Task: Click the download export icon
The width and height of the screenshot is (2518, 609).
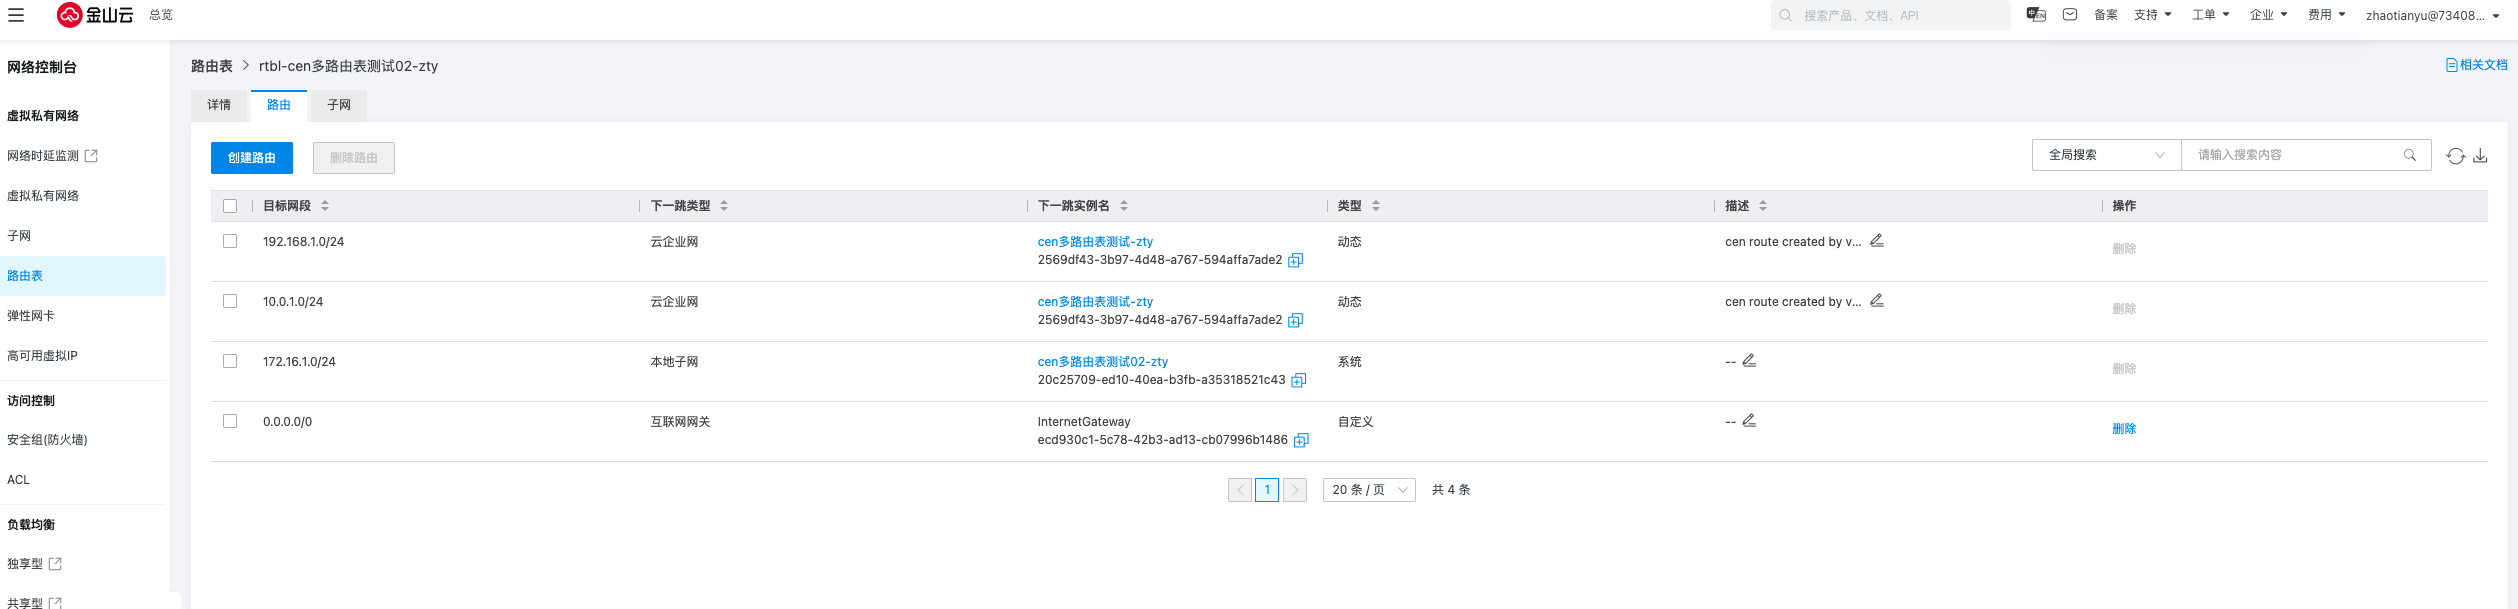Action: click(x=2480, y=156)
